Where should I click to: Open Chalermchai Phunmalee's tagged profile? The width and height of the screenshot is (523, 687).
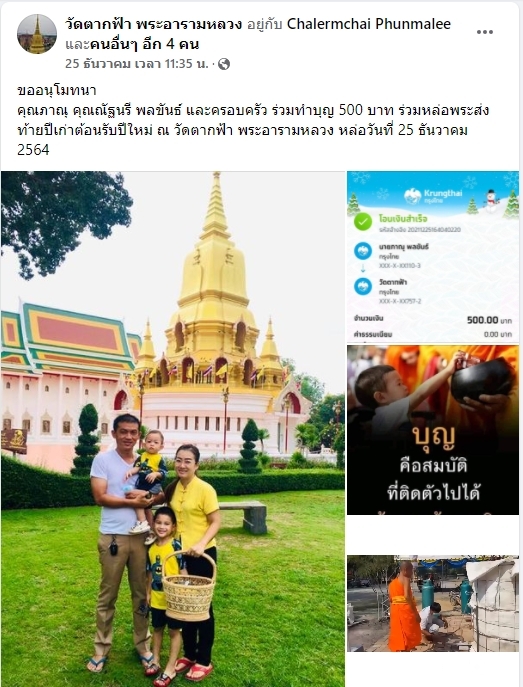coord(368,24)
